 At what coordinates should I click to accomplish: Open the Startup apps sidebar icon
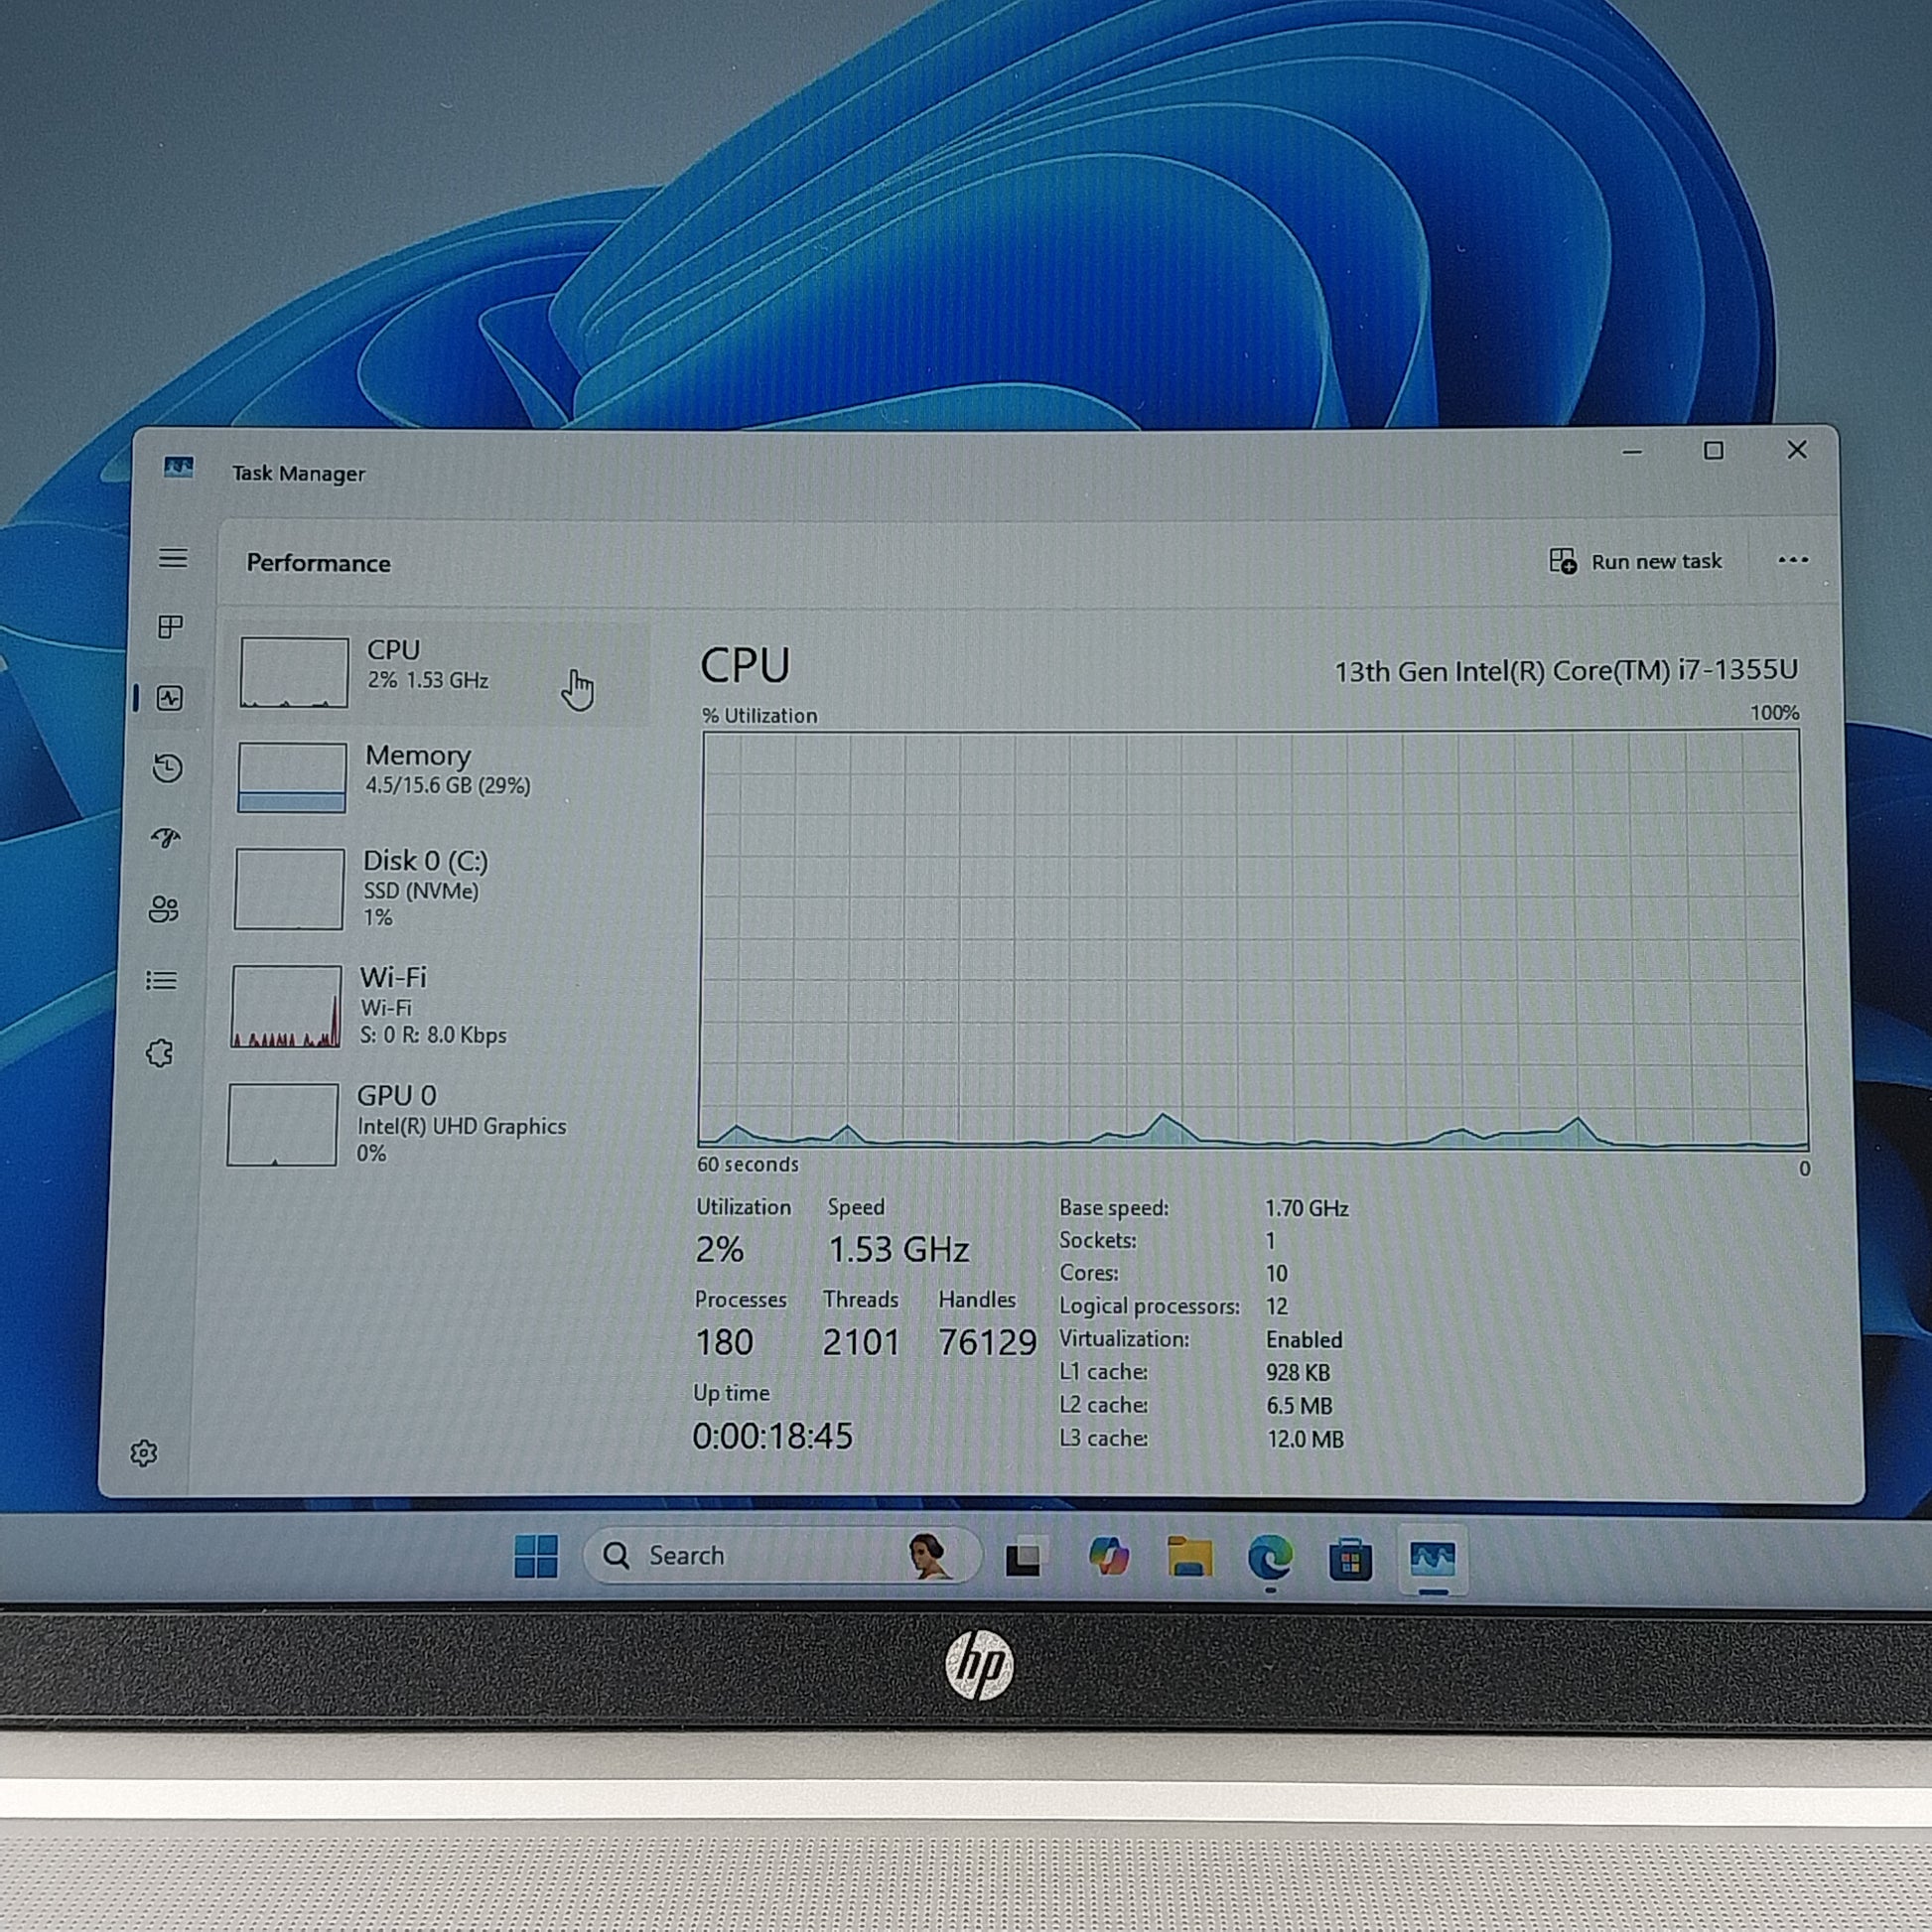pyautogui.click(x=166, y=838)
